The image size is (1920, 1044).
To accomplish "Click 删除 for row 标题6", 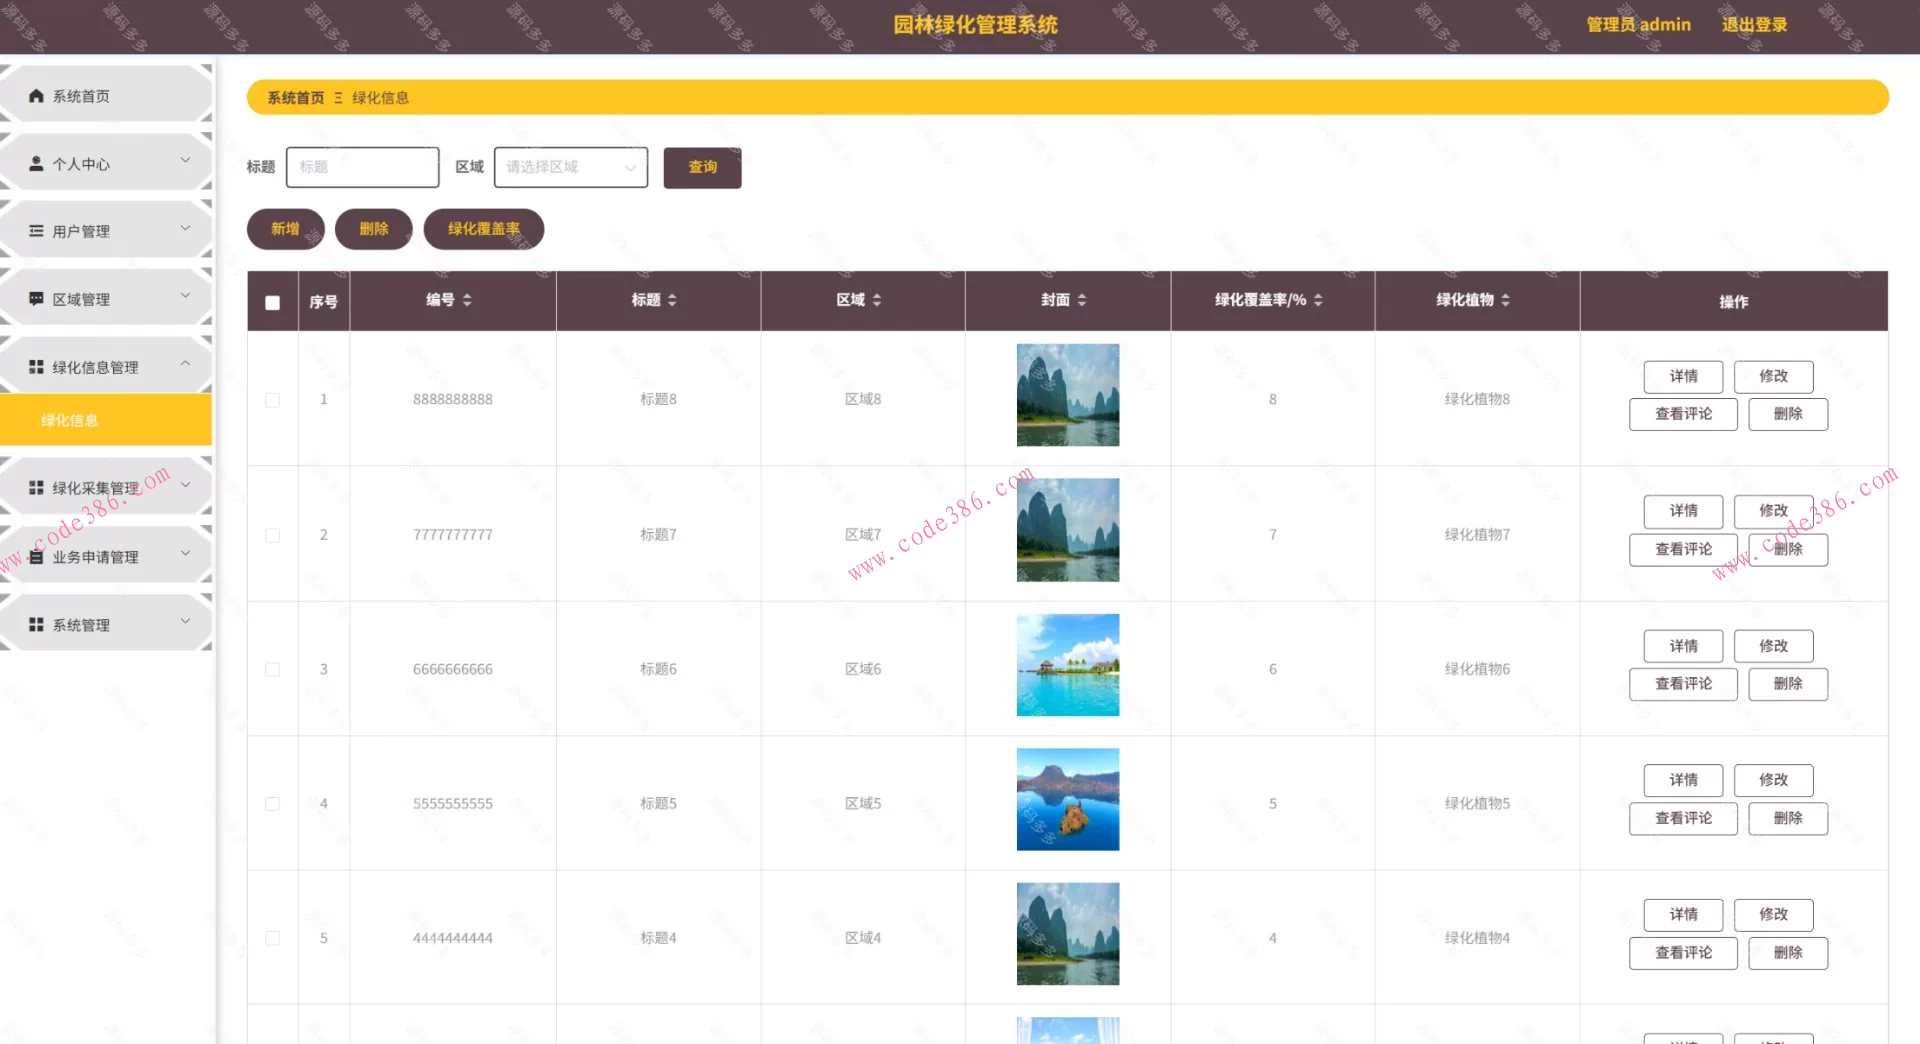I will 1788,684.
